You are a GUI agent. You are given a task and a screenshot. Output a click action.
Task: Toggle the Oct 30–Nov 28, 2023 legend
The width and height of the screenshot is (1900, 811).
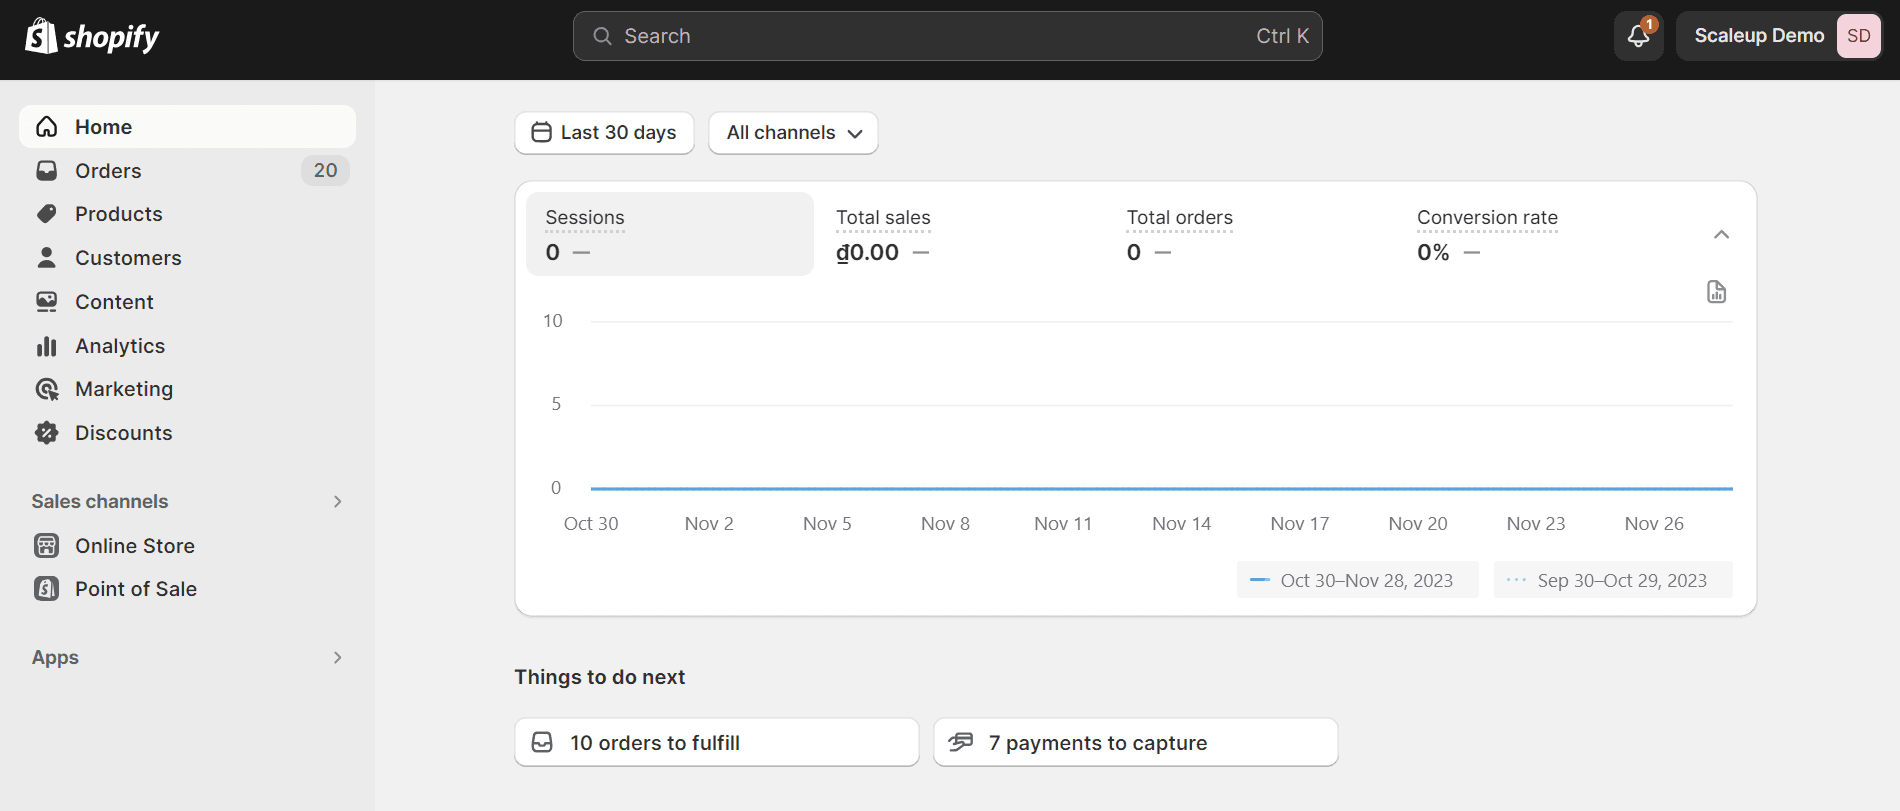pyautogui.click(x=1357, y=580)
